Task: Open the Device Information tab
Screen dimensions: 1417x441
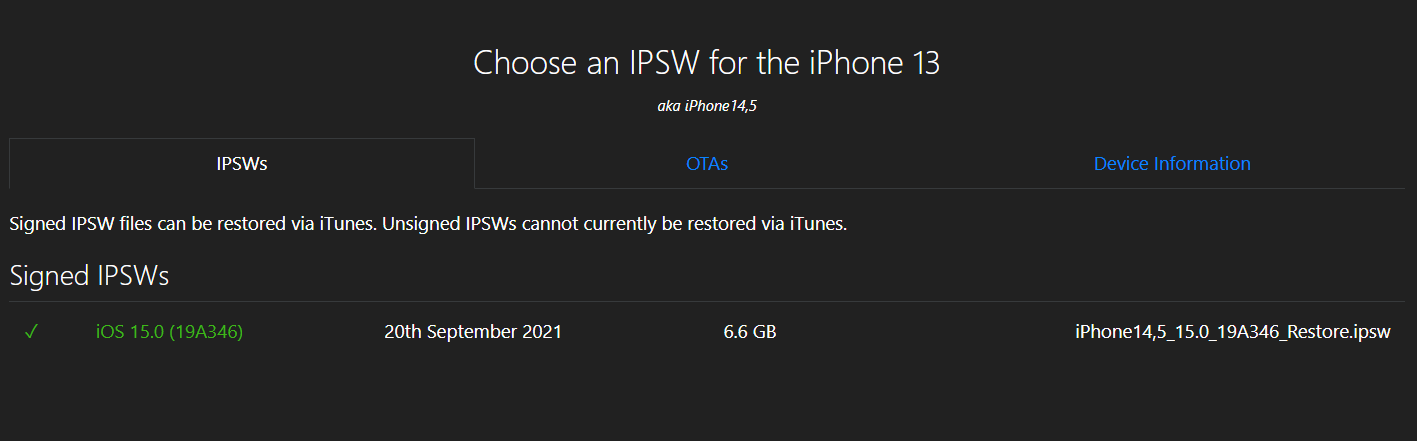Action: click(1172, 163)
